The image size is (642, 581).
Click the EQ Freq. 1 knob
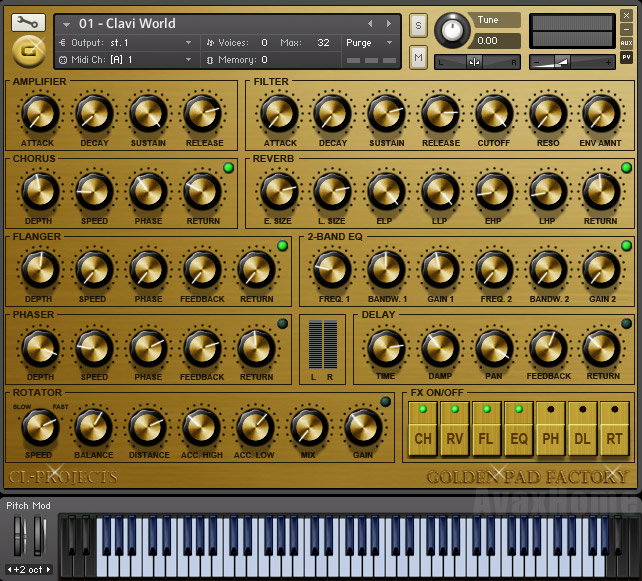click(x=332, y=269)
